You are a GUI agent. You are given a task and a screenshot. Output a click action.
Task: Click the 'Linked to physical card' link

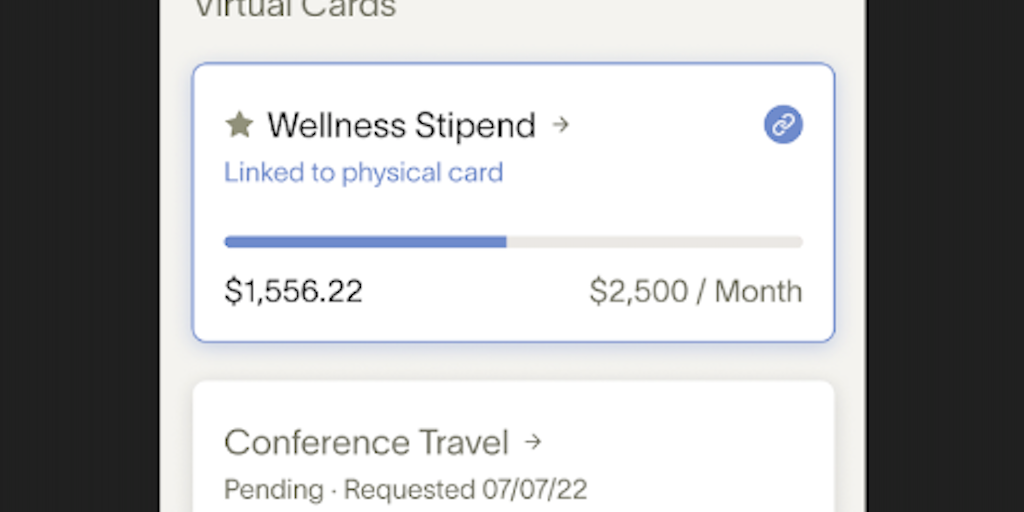tap(363, 172)
